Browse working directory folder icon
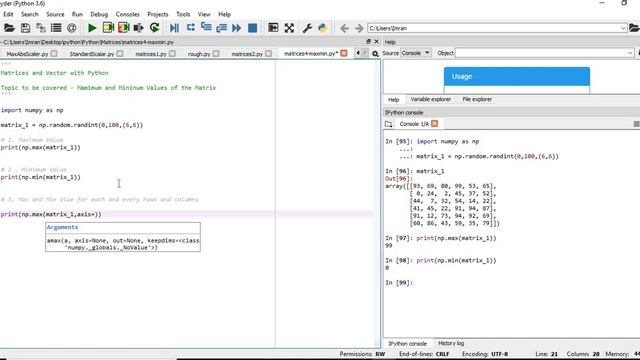Image resolution: width=640 pixels, height=360 pixels. pyautogui.click(x=634, y=28)
